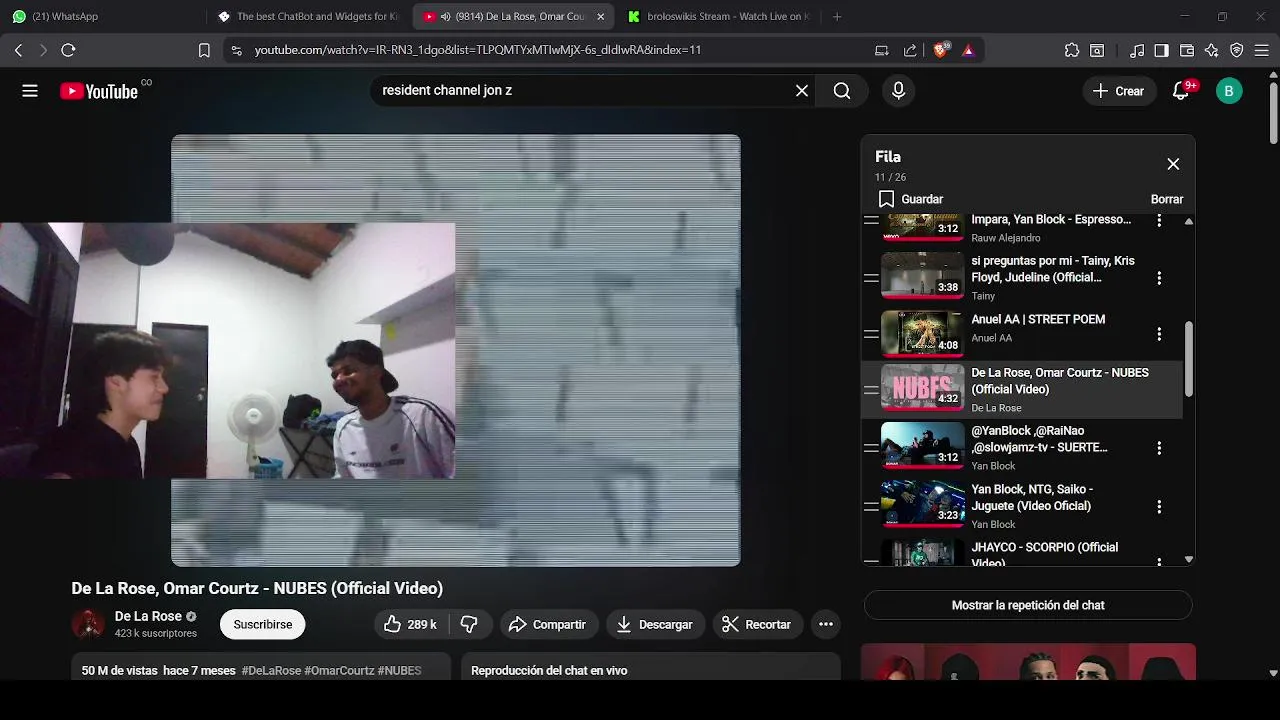This screenshot has width=1280, height=720.
Task: Open the YouTube hamburger guide menu
Action: pos(30,91)
